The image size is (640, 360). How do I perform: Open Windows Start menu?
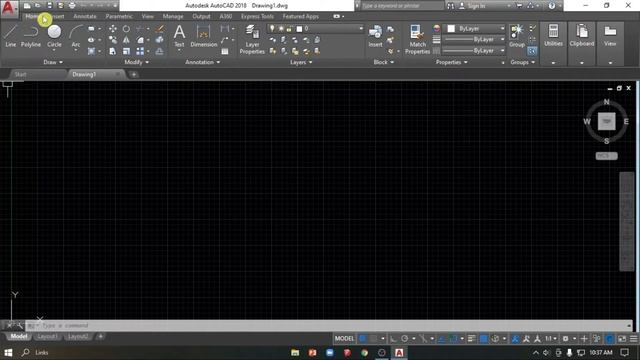pyautogui.click(x=8, y=352)
